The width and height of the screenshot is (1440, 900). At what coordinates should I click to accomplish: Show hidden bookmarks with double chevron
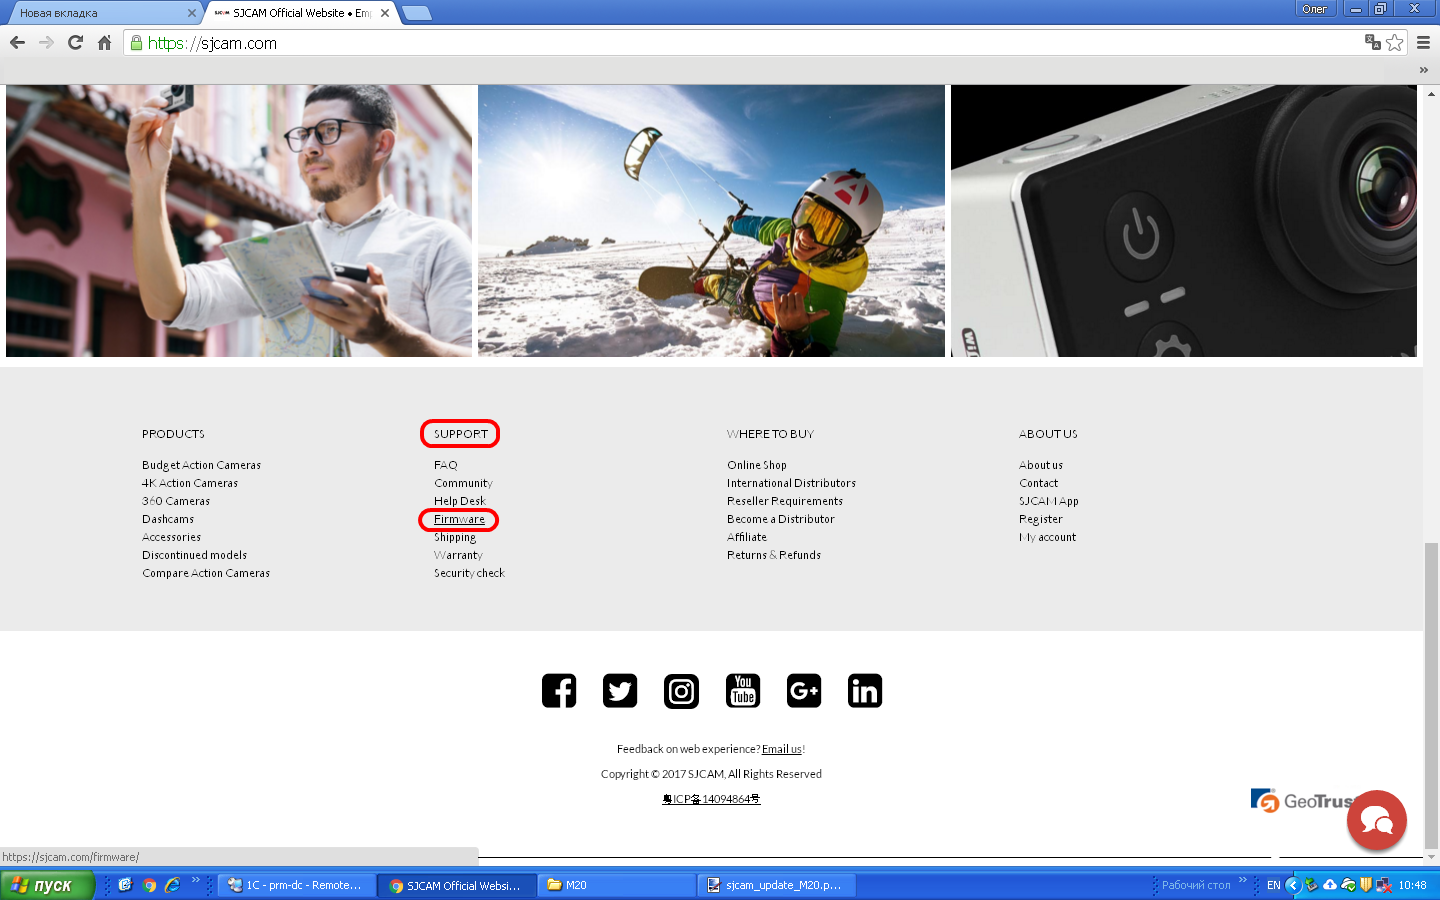pos(1423,70)
